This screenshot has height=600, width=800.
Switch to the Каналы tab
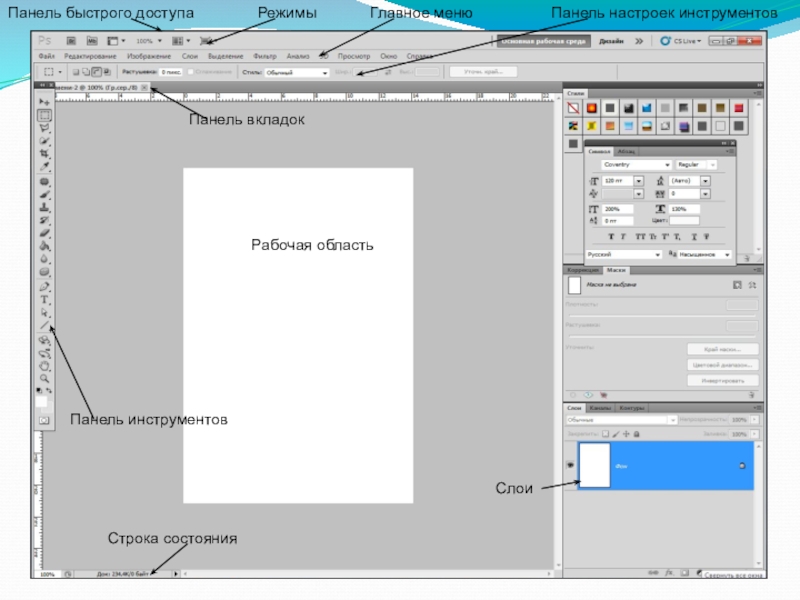(600, 408)
